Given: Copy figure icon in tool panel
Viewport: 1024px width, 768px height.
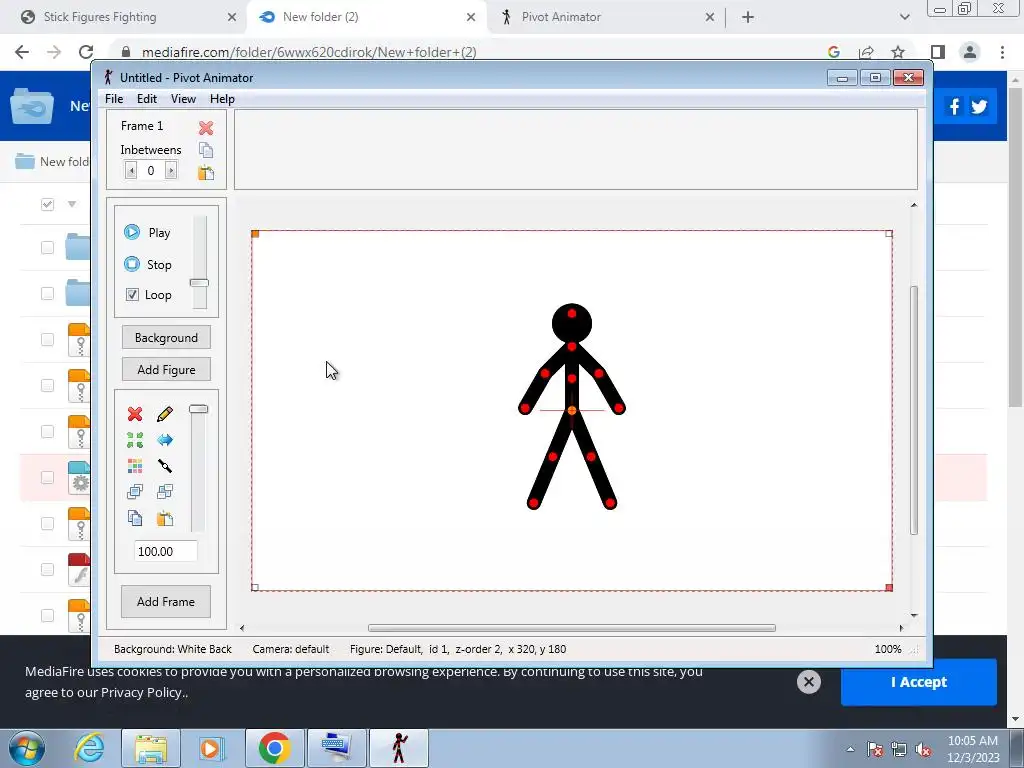Looking at the screenshot, I should (135, 518).
